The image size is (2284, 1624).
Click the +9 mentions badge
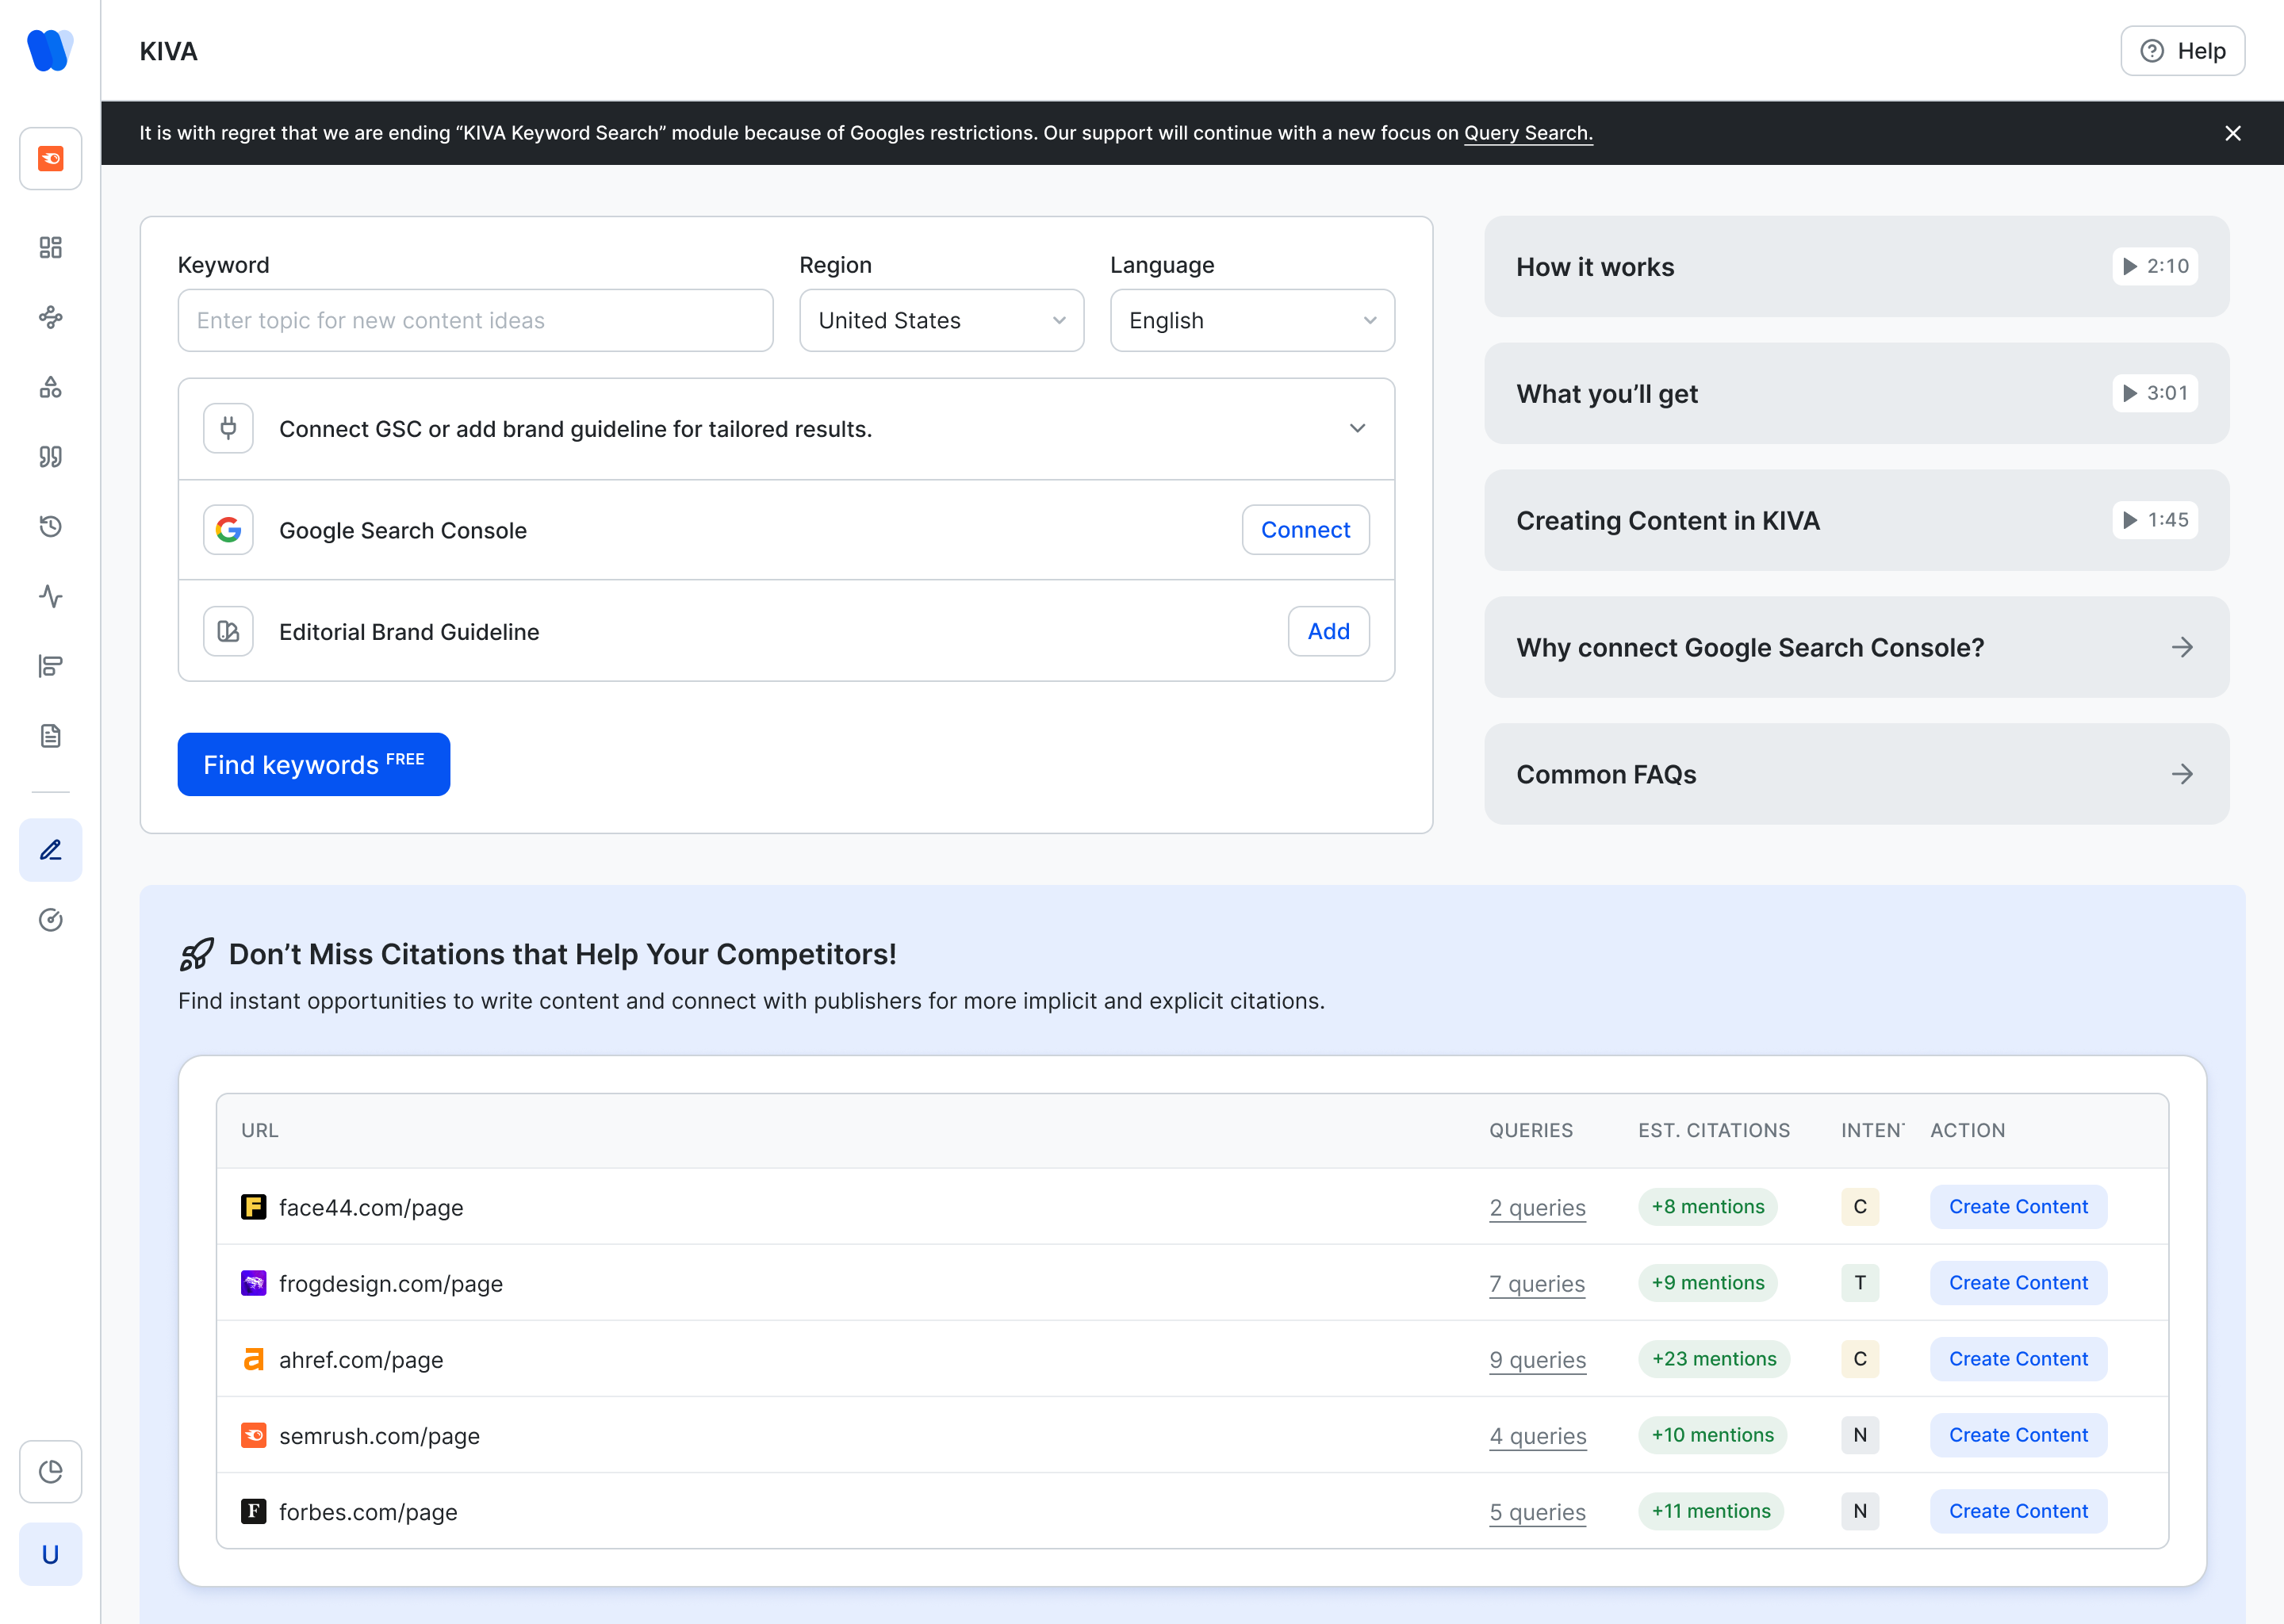[1708, 1283]
